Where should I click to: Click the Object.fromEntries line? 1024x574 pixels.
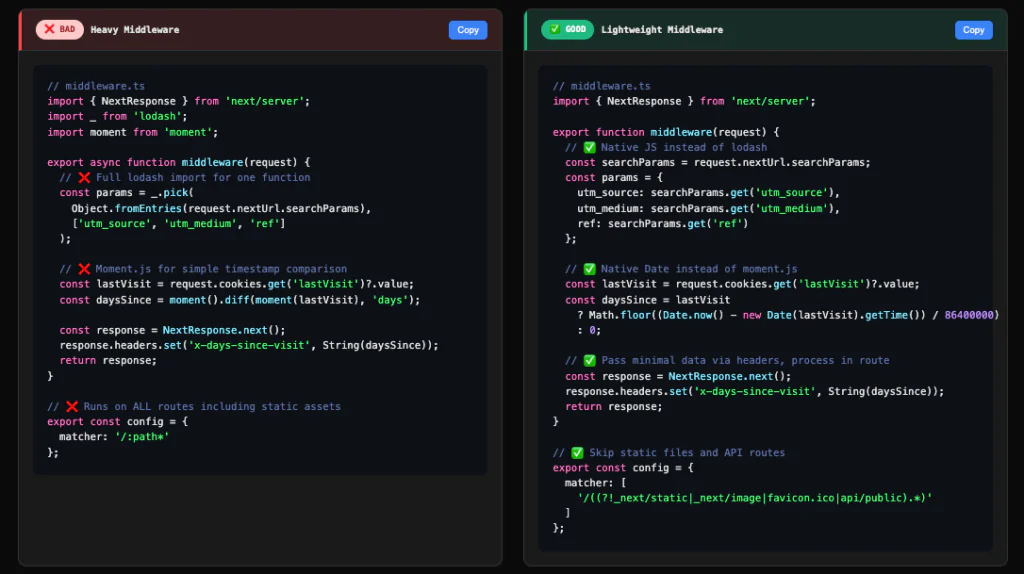[221, 208]
